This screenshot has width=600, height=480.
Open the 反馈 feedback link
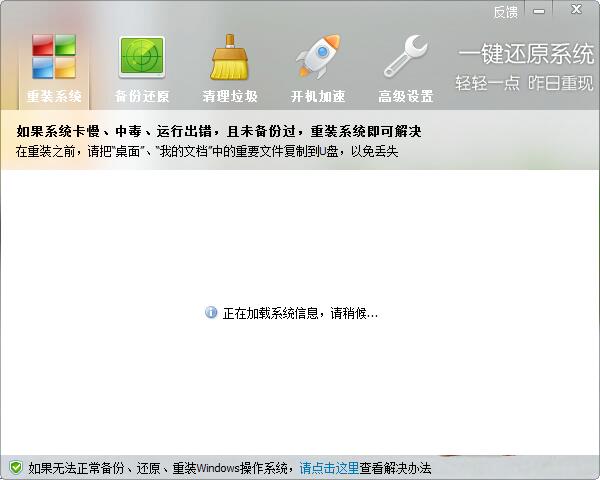505,12
